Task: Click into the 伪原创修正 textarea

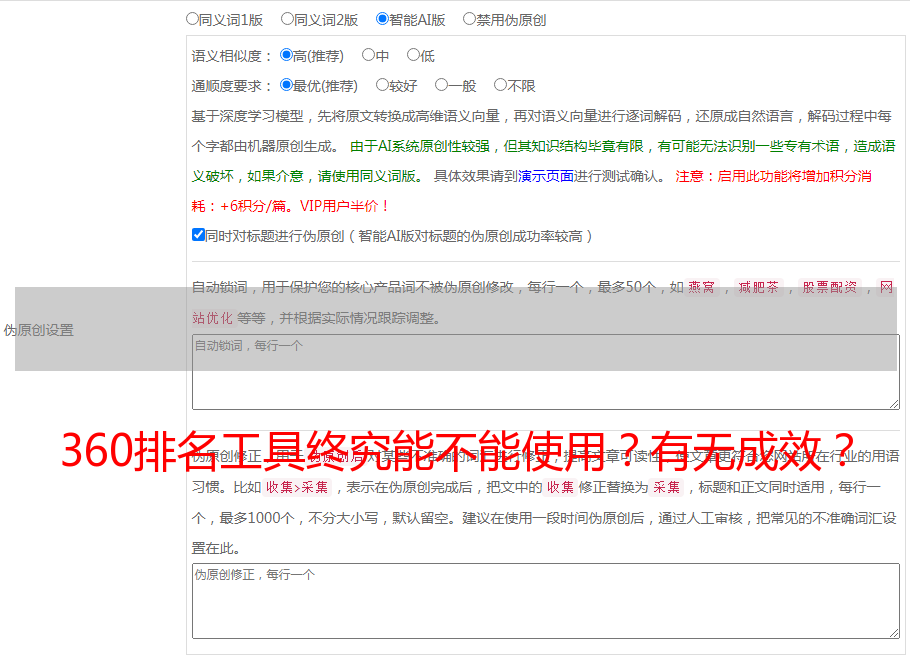Action: coord(546,601)
